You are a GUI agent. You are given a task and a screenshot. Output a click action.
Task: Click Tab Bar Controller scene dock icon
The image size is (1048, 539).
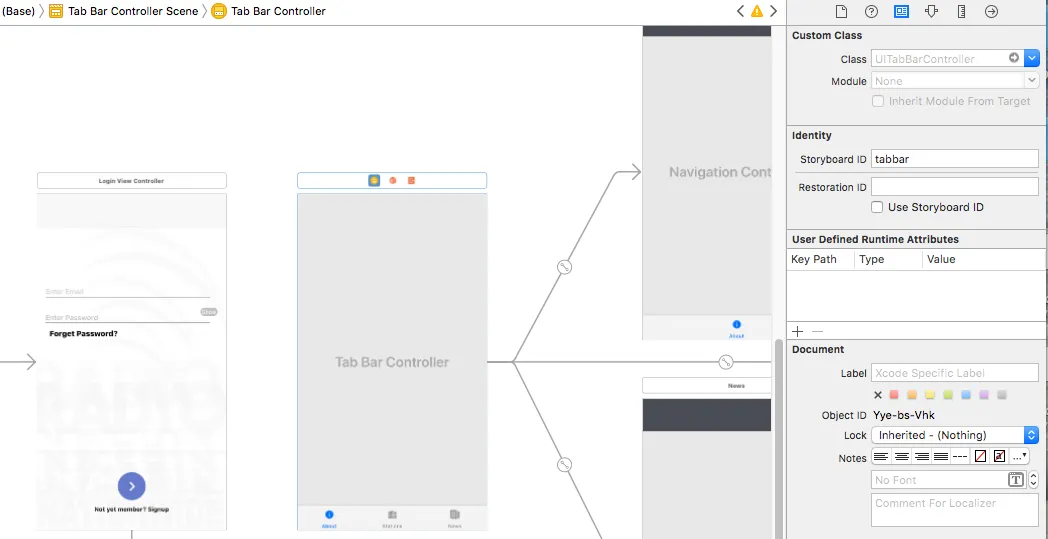click(x=374, y=181)
